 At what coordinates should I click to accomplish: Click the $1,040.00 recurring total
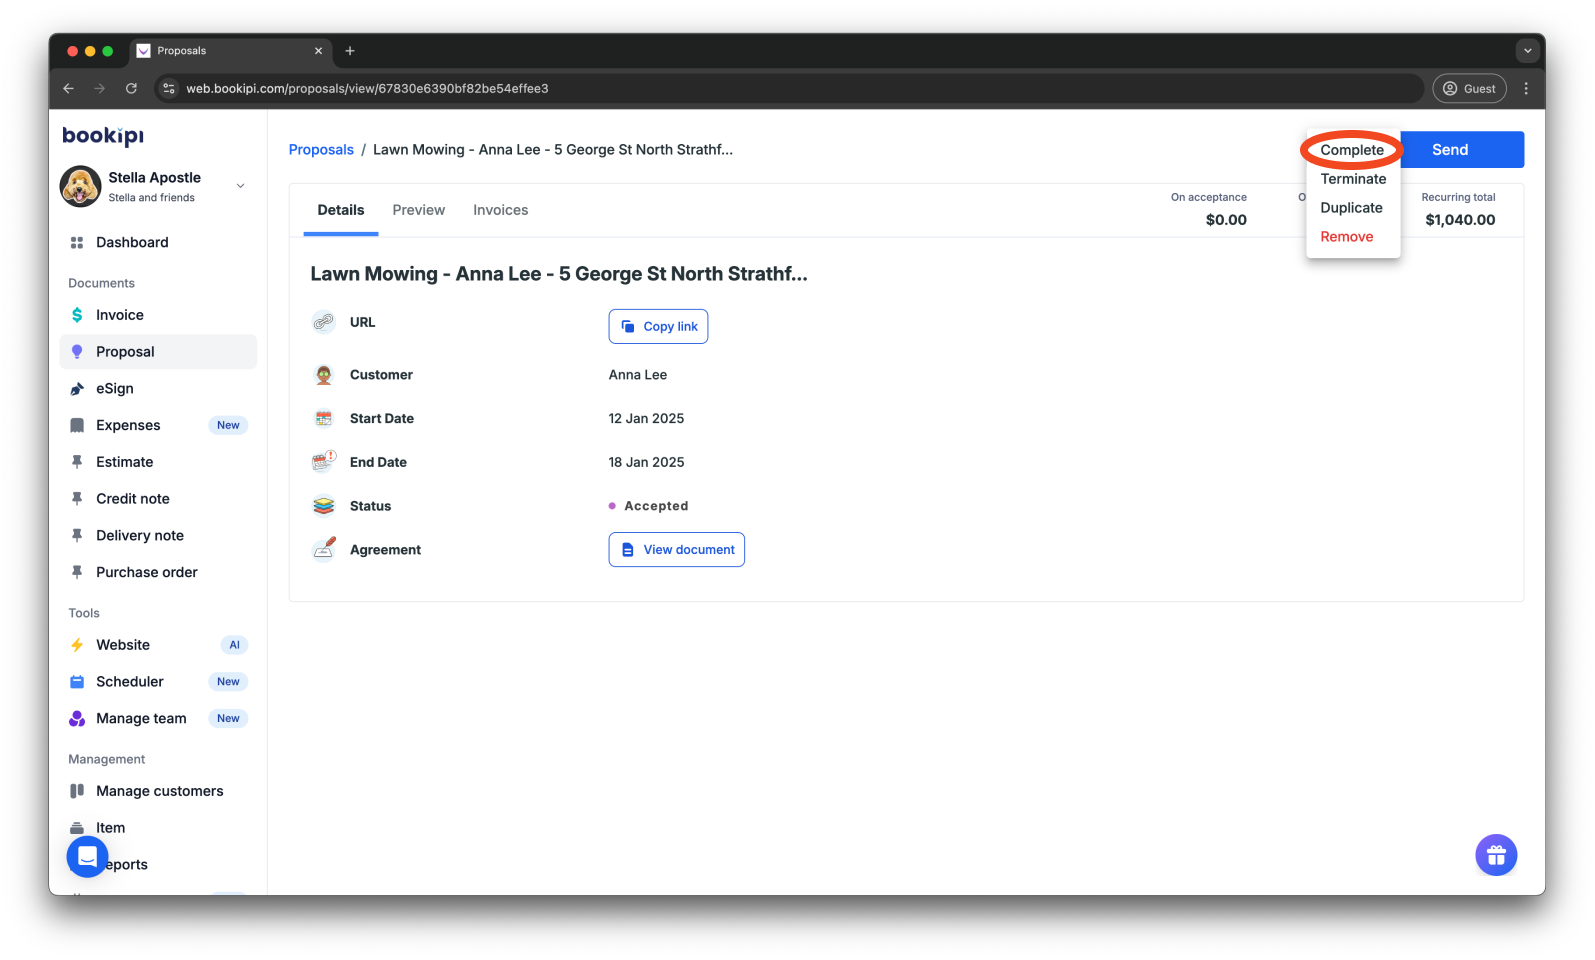tap(1460, 220)
